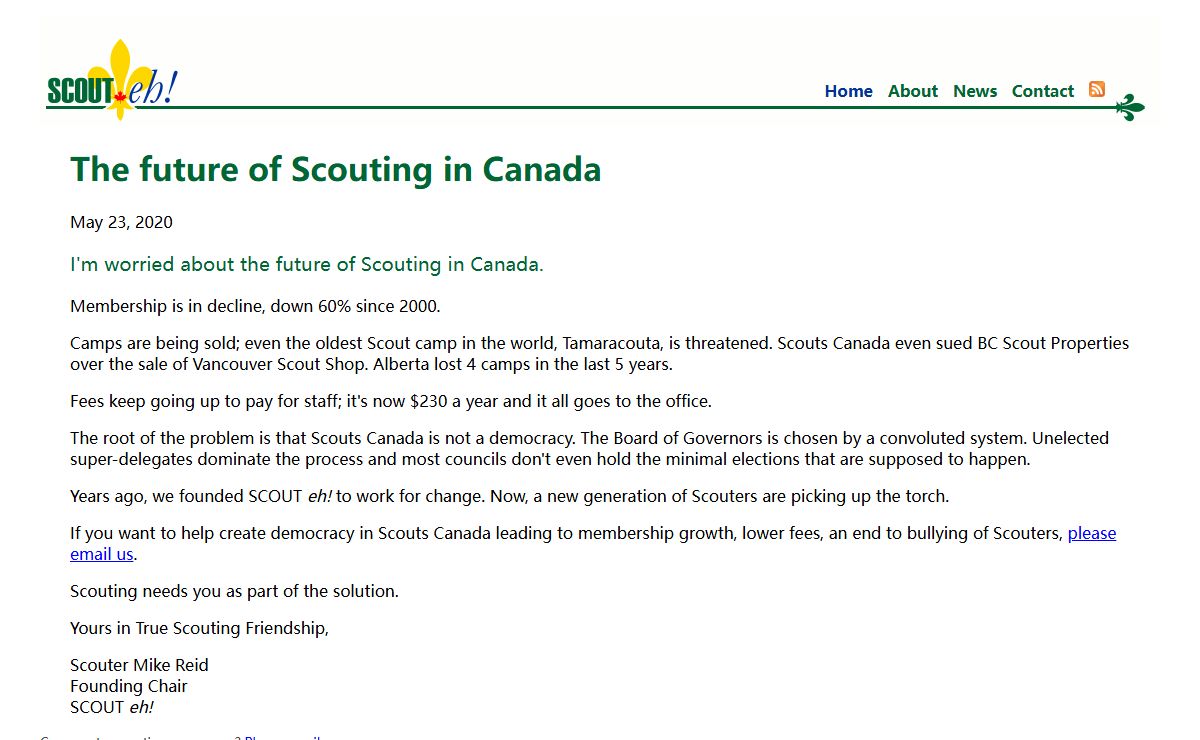
Task: Navigate to the News section
Action: coord(974,91)
